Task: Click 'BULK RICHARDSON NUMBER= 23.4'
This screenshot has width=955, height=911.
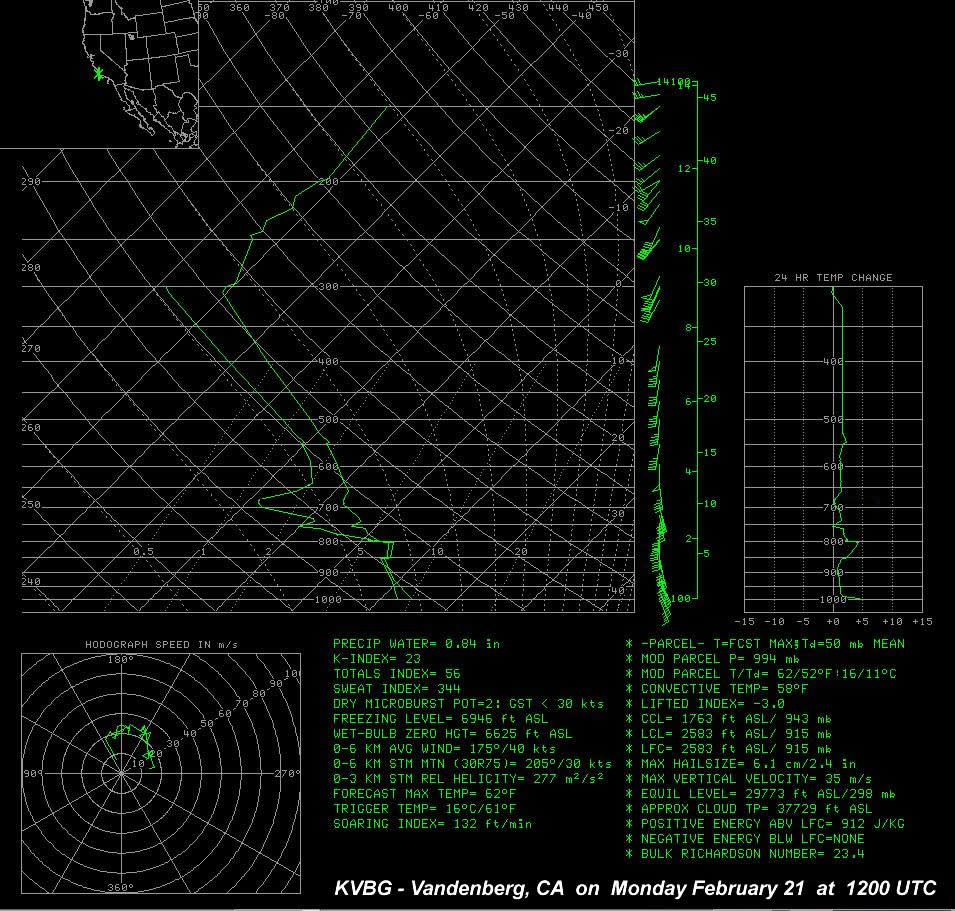Action: pyautogui.click(x=745, y=854)
